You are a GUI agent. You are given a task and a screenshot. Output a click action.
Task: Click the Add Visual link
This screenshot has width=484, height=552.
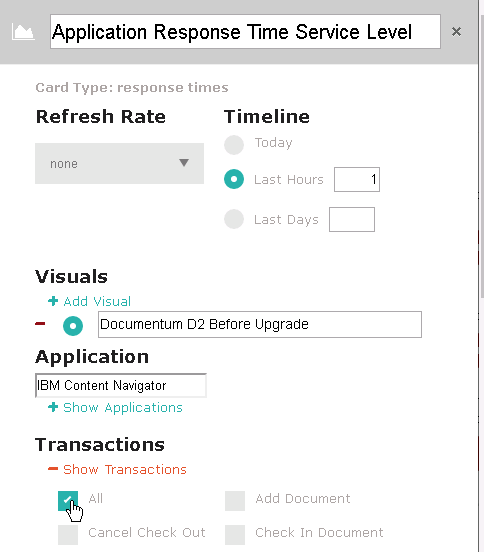click(97, 301)
